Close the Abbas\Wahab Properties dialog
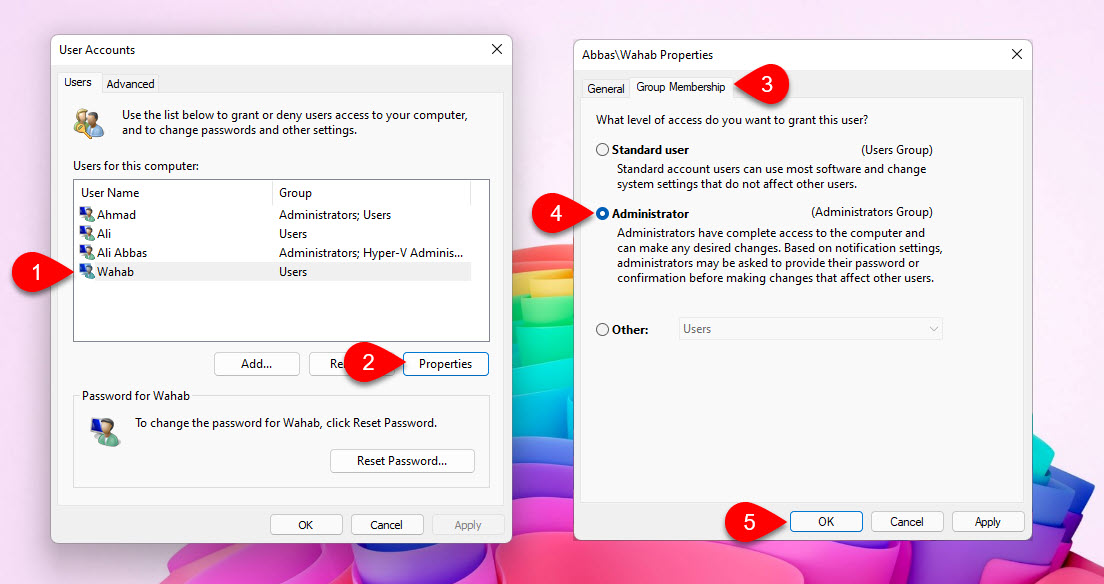The image size is (1104, 584). tap(1017, 54)
